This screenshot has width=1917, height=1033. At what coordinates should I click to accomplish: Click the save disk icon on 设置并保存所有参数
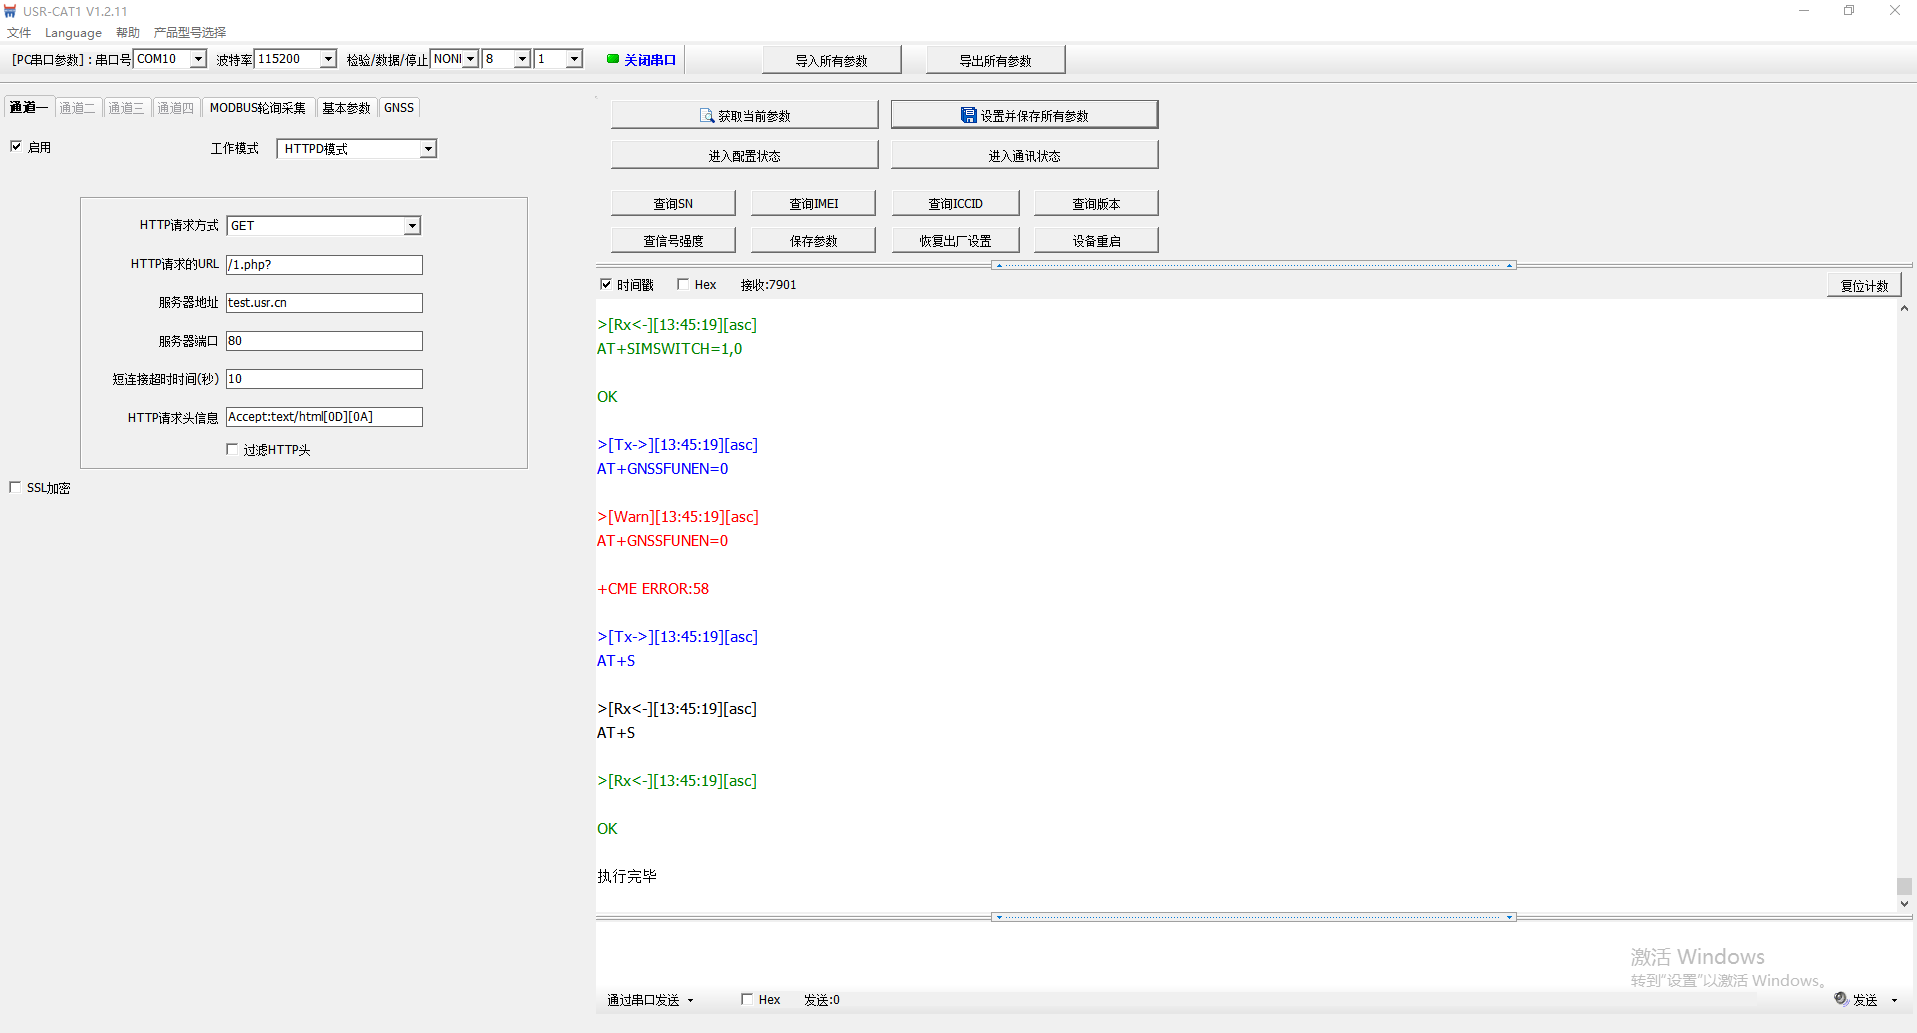click(x=968, y=116)
